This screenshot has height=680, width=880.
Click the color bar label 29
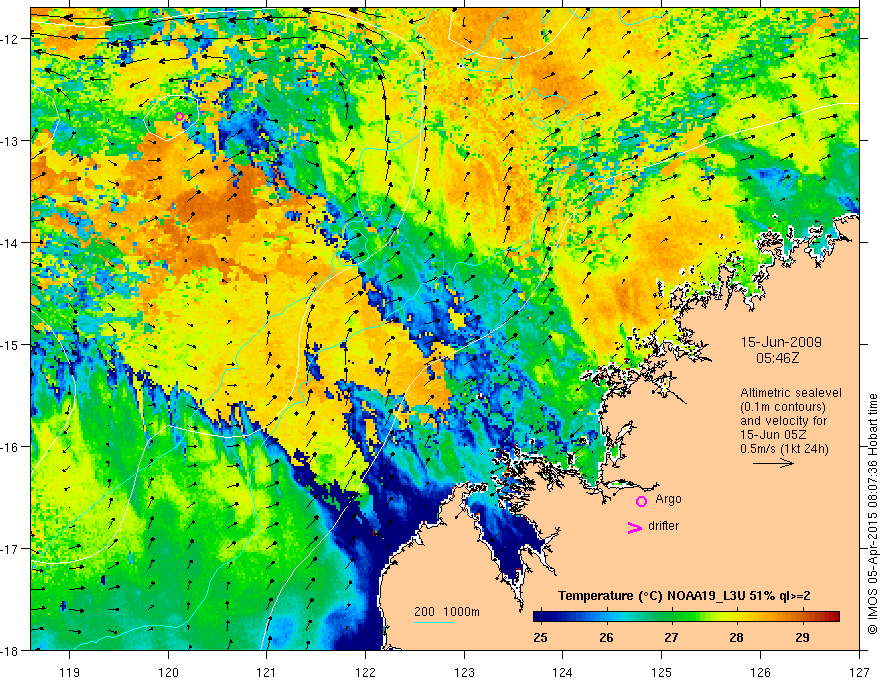[802, 637]
